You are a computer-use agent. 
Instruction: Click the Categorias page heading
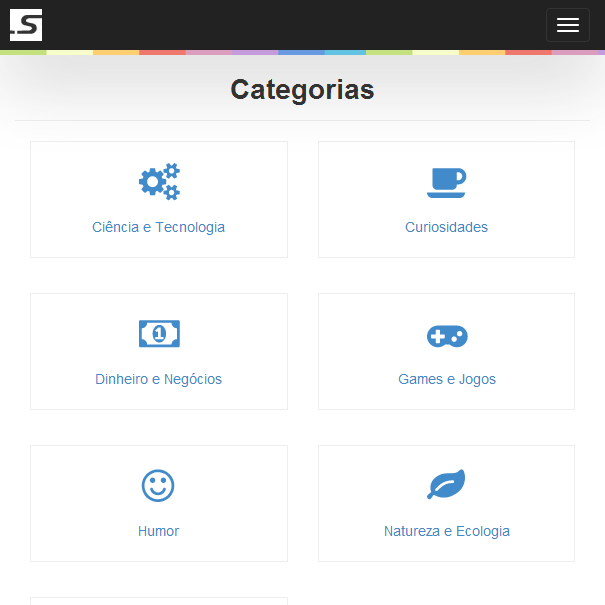(302, 90)
